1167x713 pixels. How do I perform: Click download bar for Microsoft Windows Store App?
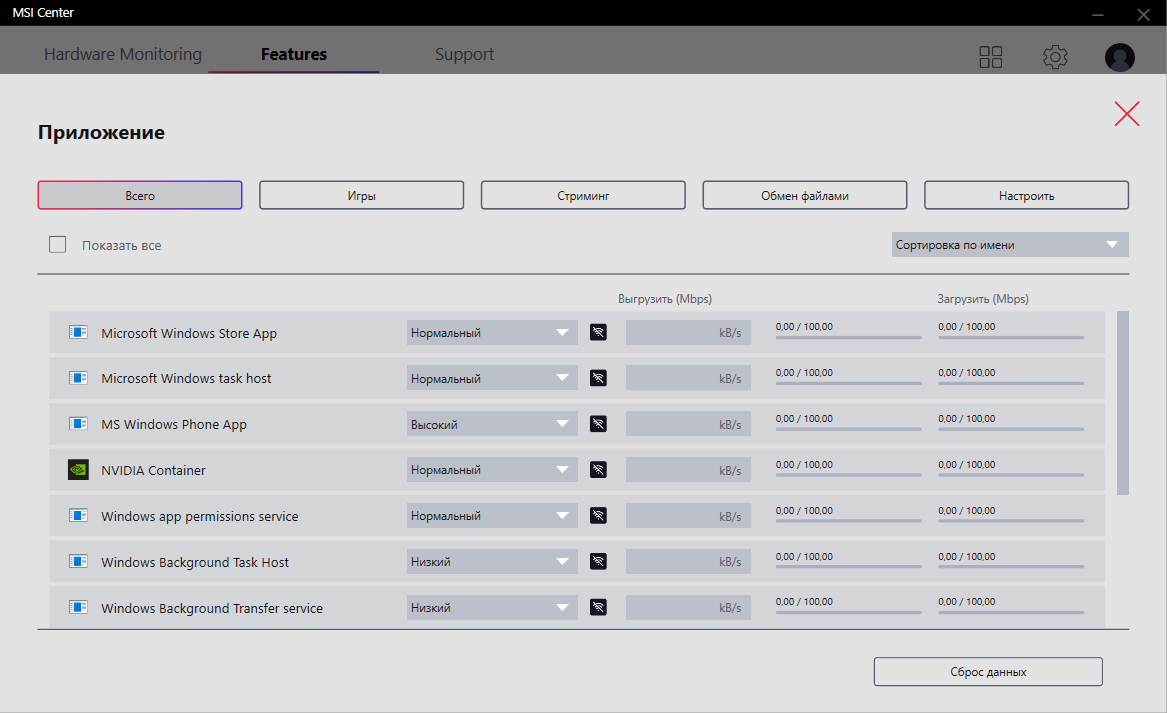pos(1011,337)
